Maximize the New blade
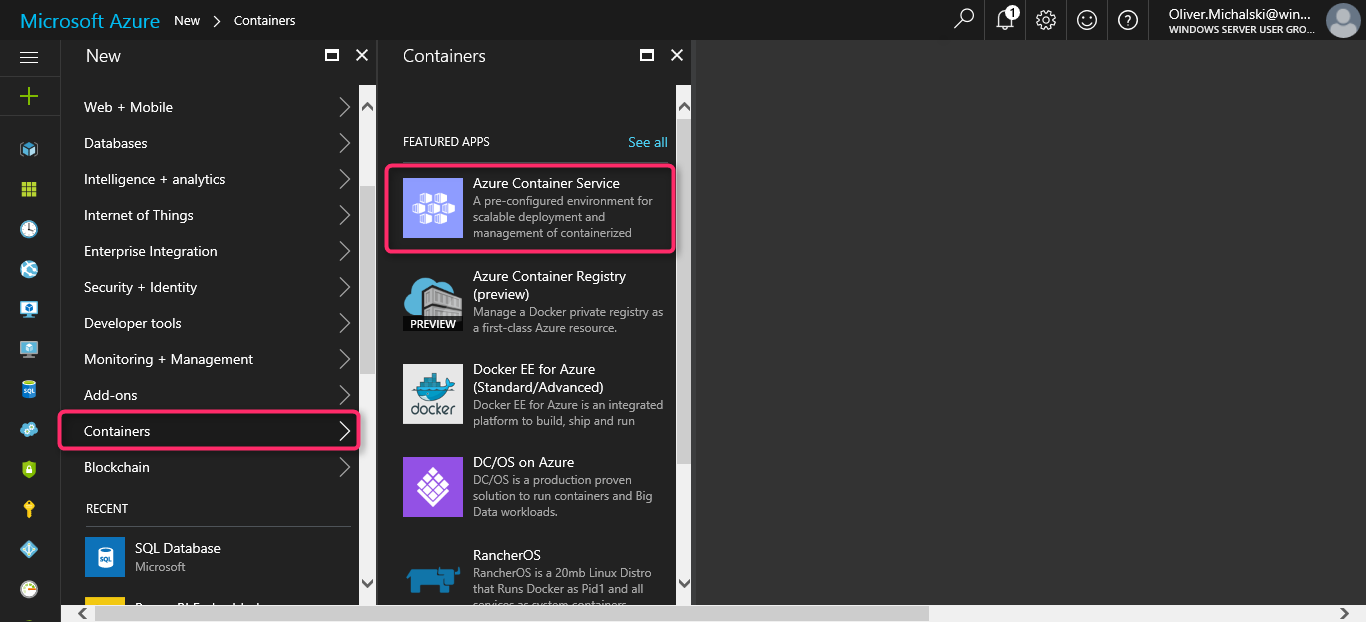The image size is (1366, 622). 332,56
